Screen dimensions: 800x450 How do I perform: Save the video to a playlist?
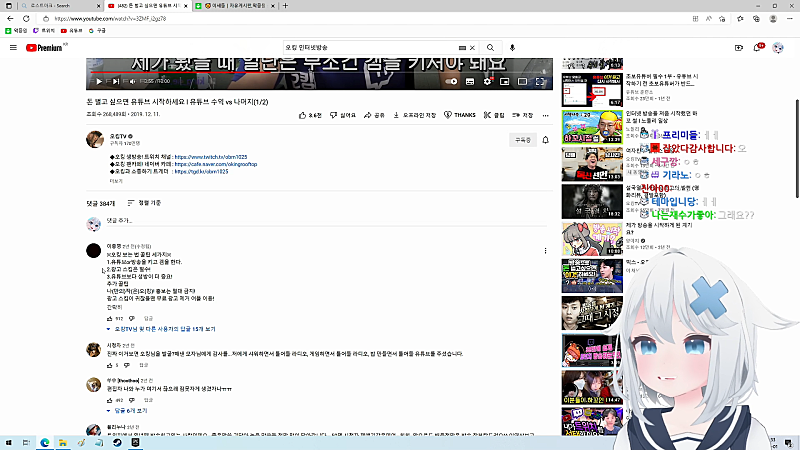(x=523, y=115)
